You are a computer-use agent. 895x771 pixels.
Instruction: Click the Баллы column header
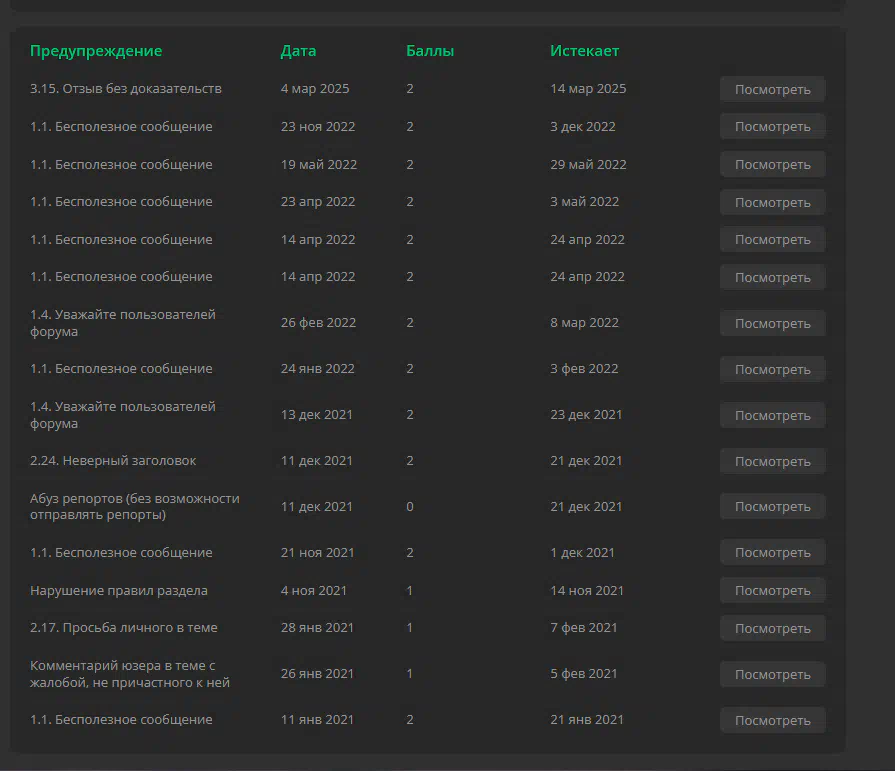tap(430, 51)
